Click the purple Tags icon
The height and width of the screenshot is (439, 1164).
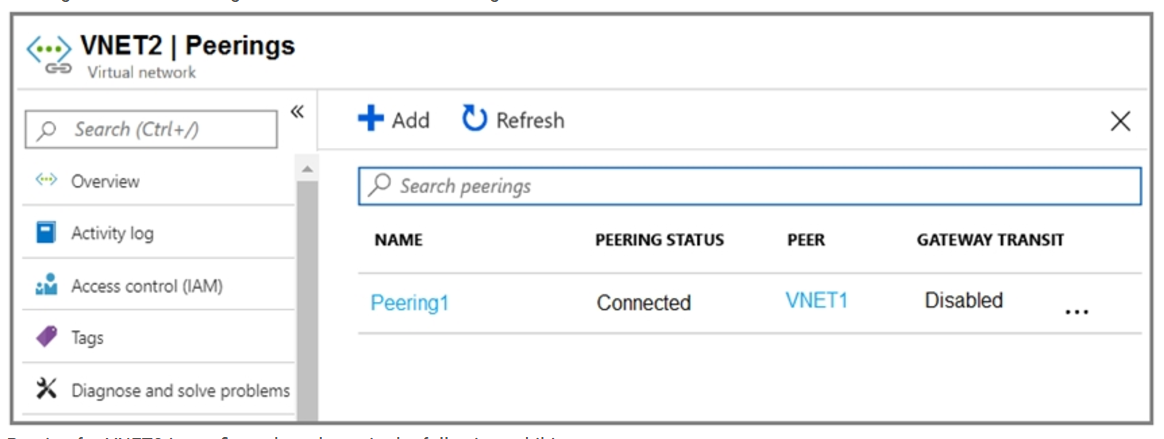pos(46,337)
